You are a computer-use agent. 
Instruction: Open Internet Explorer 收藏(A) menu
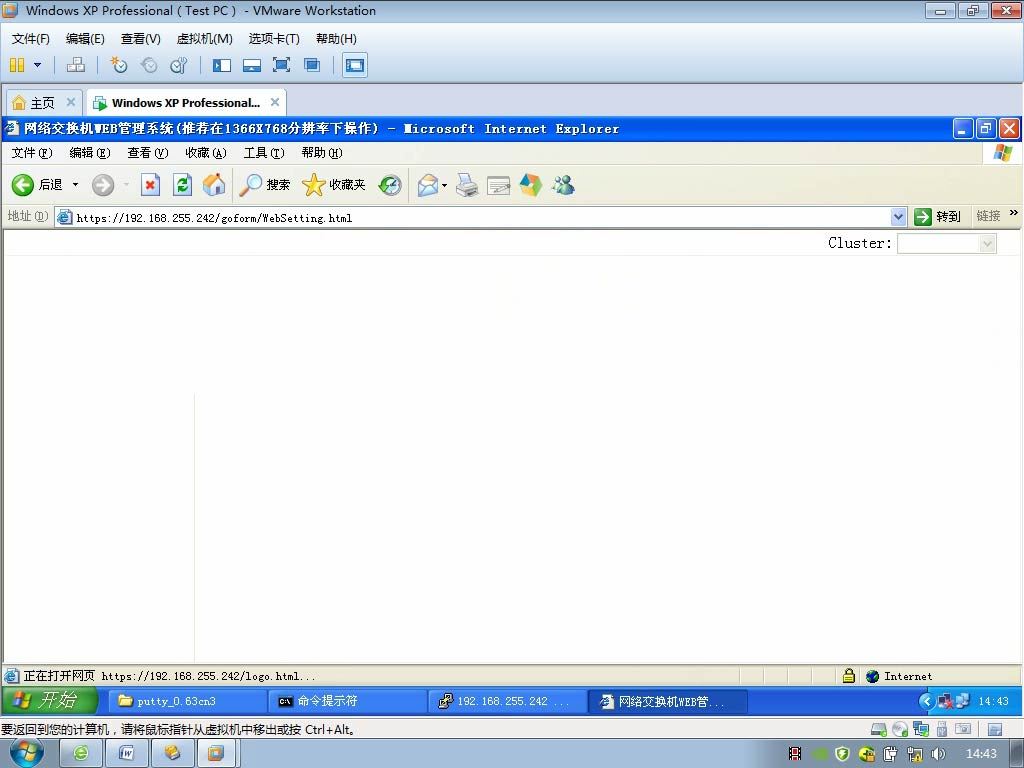(x=206, y=153)
